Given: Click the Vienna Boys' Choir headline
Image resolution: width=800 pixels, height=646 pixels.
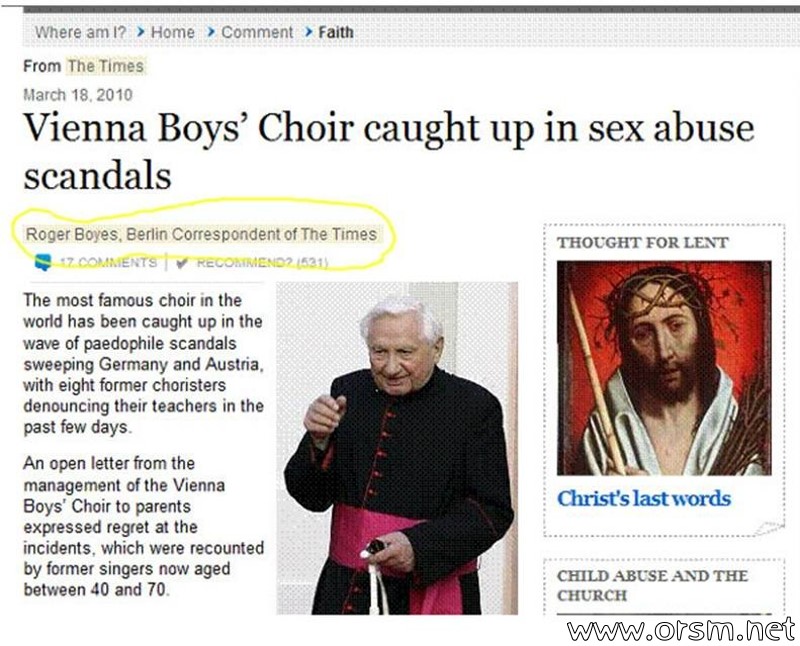Looking at the screenshot, I should click(389, 152).
